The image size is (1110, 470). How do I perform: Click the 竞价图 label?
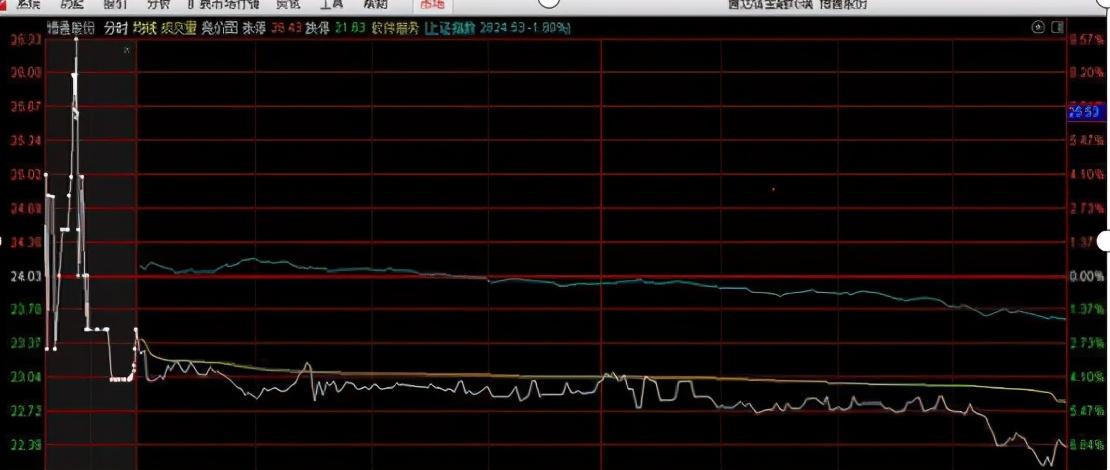[x=219, y=28]
